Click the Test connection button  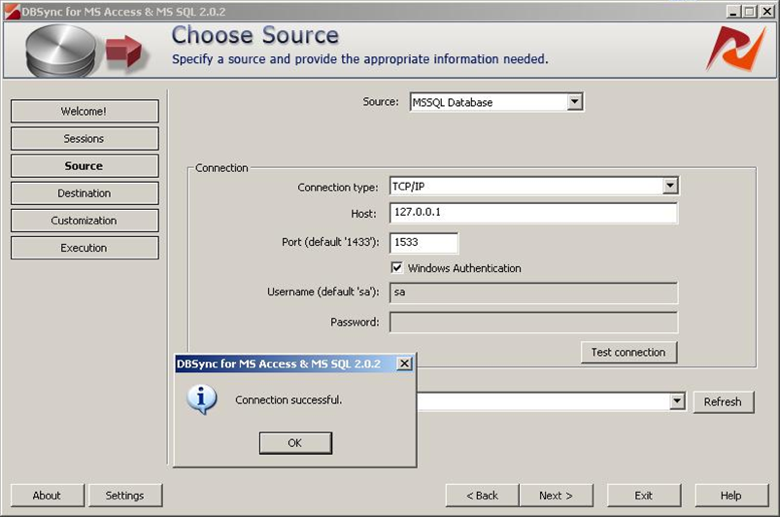[x=629, y=352]
